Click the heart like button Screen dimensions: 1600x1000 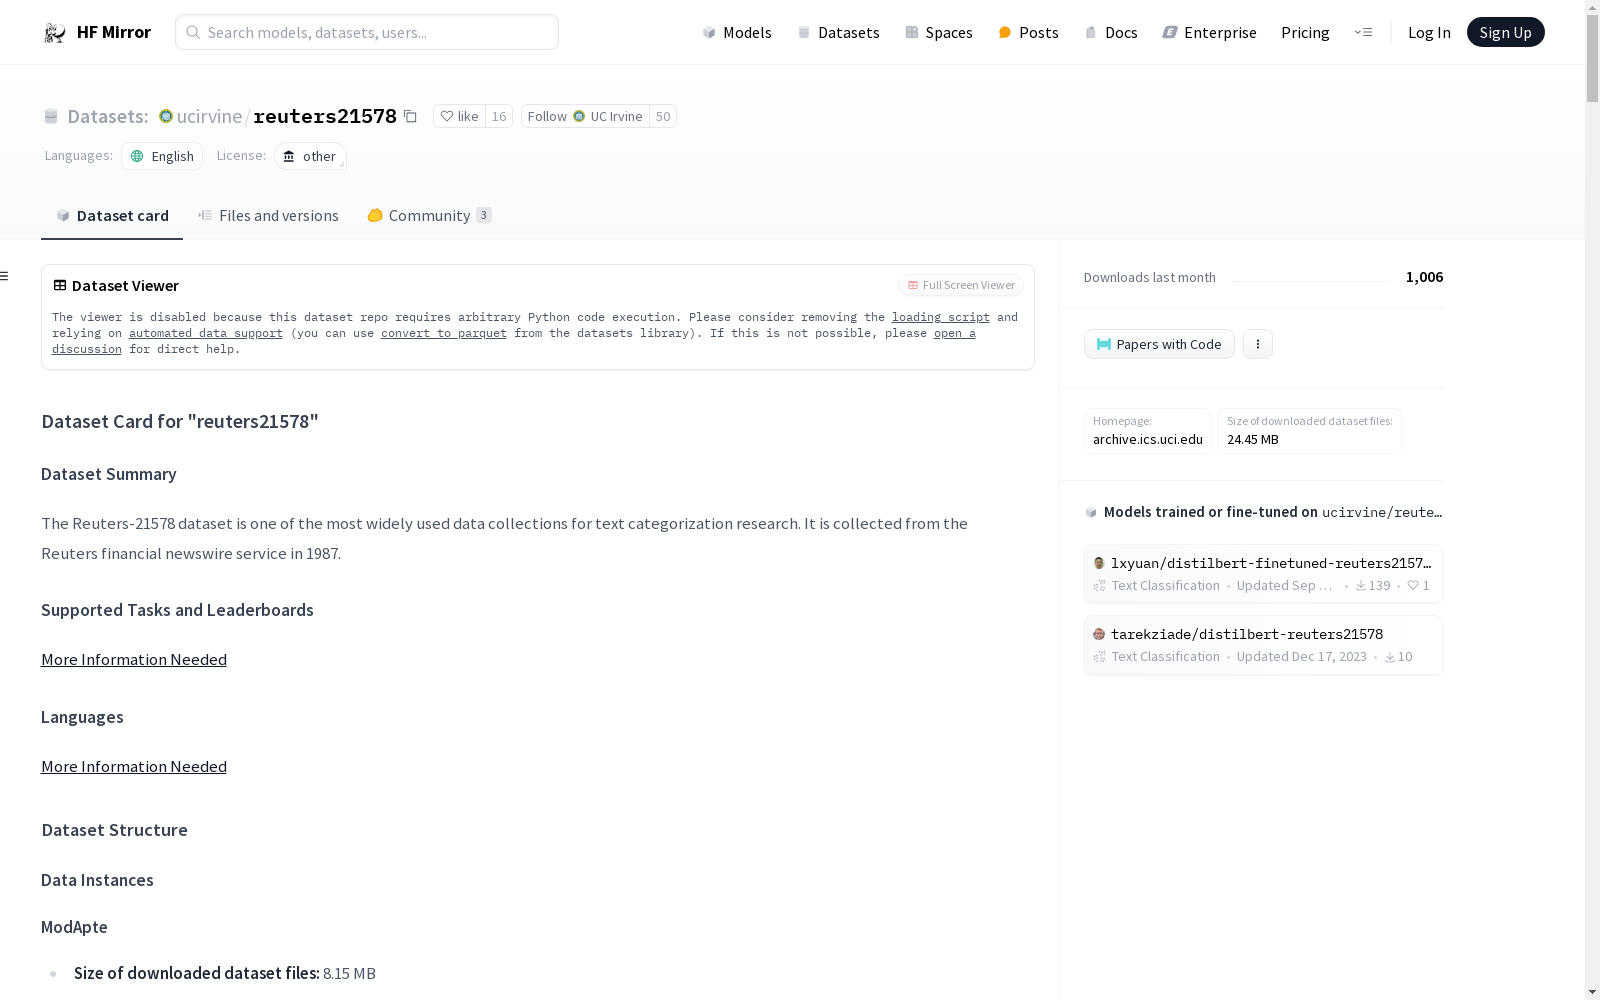point(460,116)
